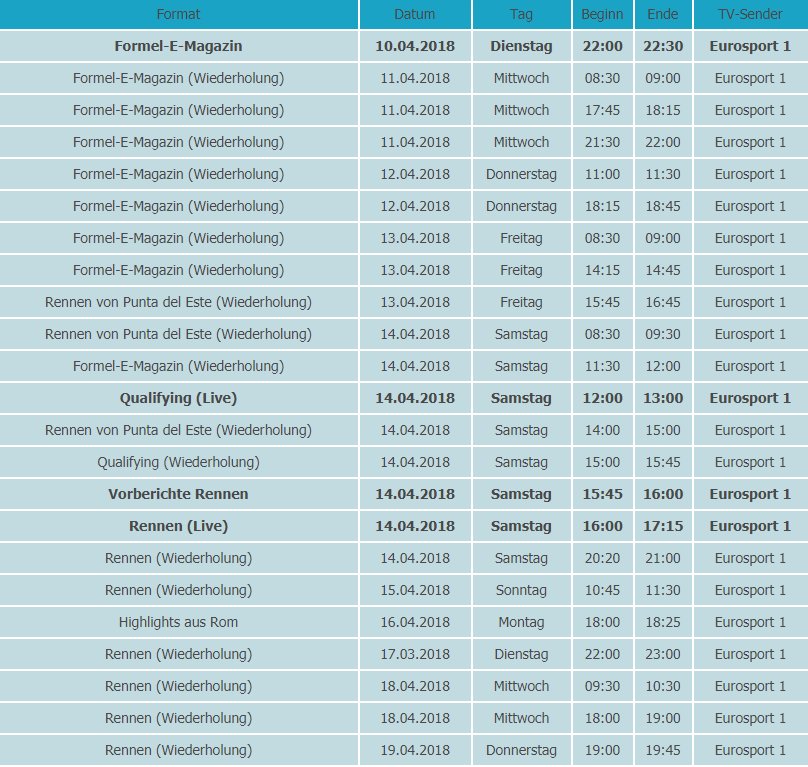The height and width of the screenshot is (767, 808).
Task: Select the bold 'Formel-E-Magazin' cell
Action: pyautogui.click(x=178, y=46)
